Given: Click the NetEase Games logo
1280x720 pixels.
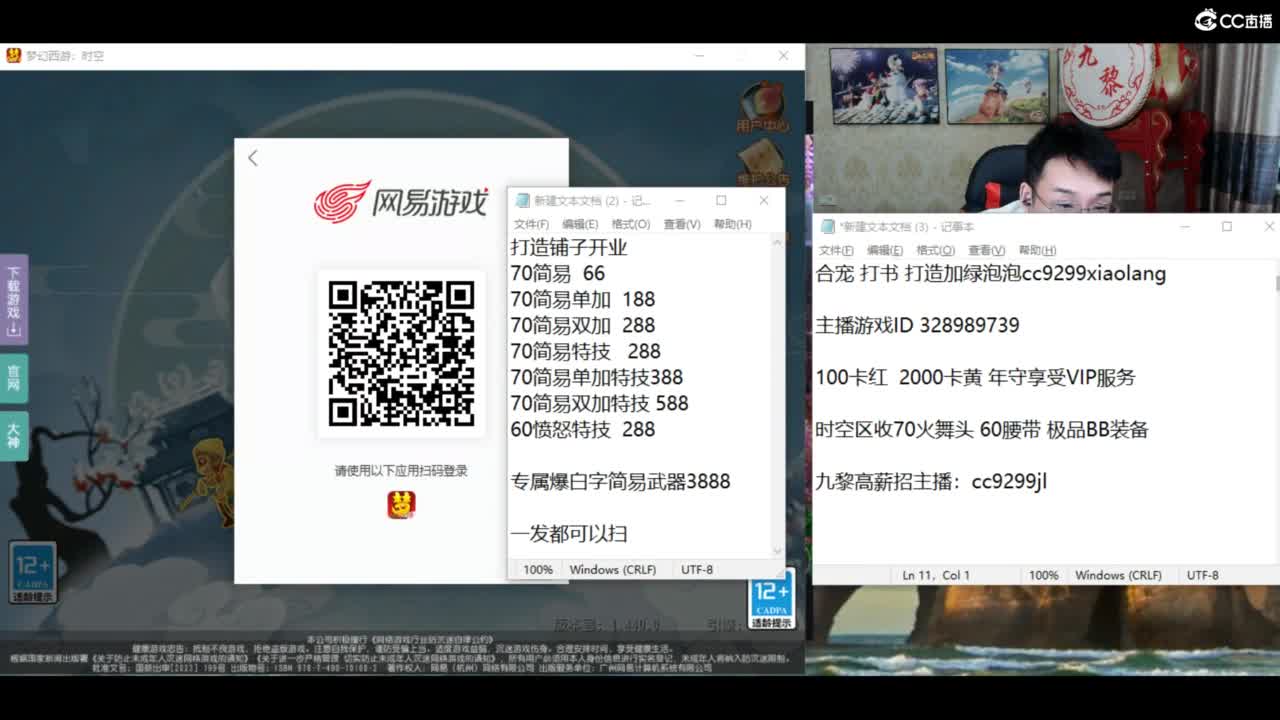Looking at the screenshot, I should tap(400, 201).
